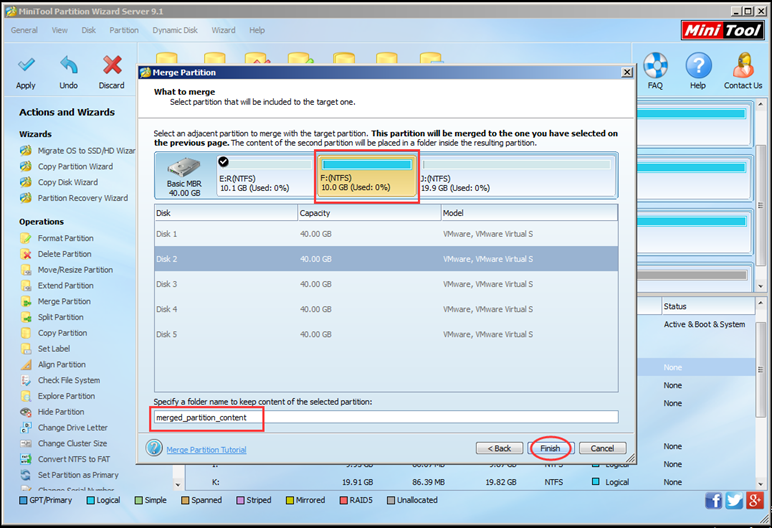Click the Contact Us icon
The image size is (773, 528).
(743, 65)
